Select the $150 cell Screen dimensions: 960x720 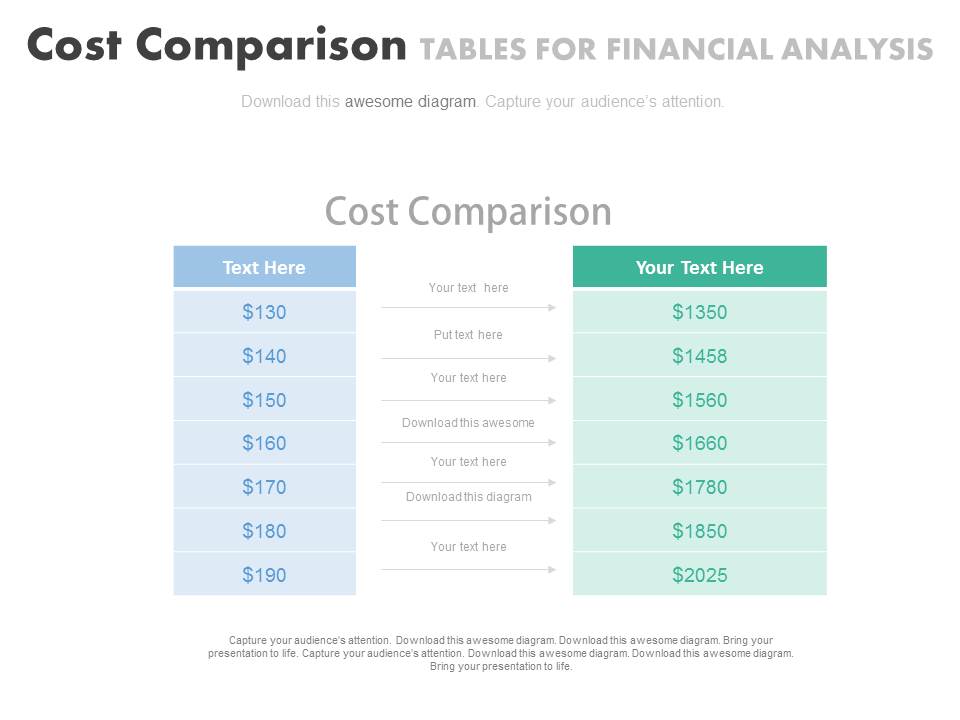coord(264,399)
